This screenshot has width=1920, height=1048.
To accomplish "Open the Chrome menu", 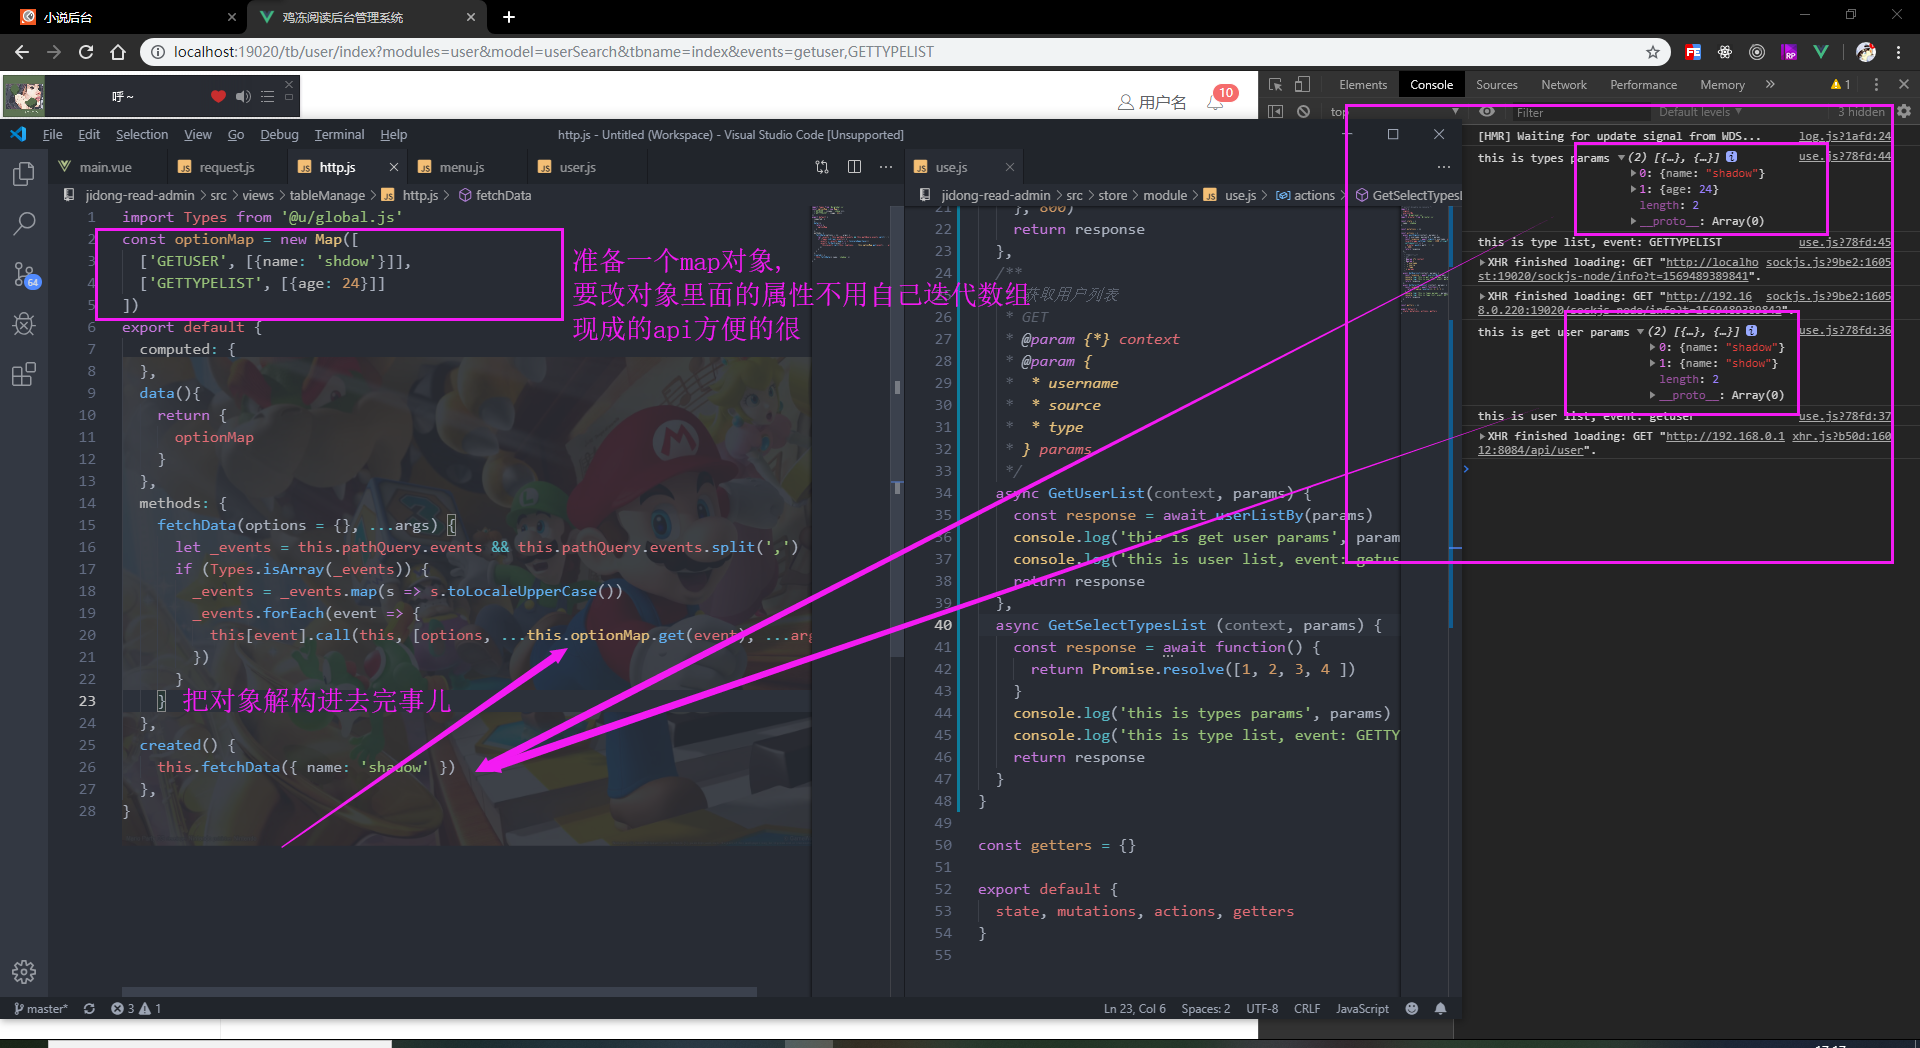I will pos(1899,52).
